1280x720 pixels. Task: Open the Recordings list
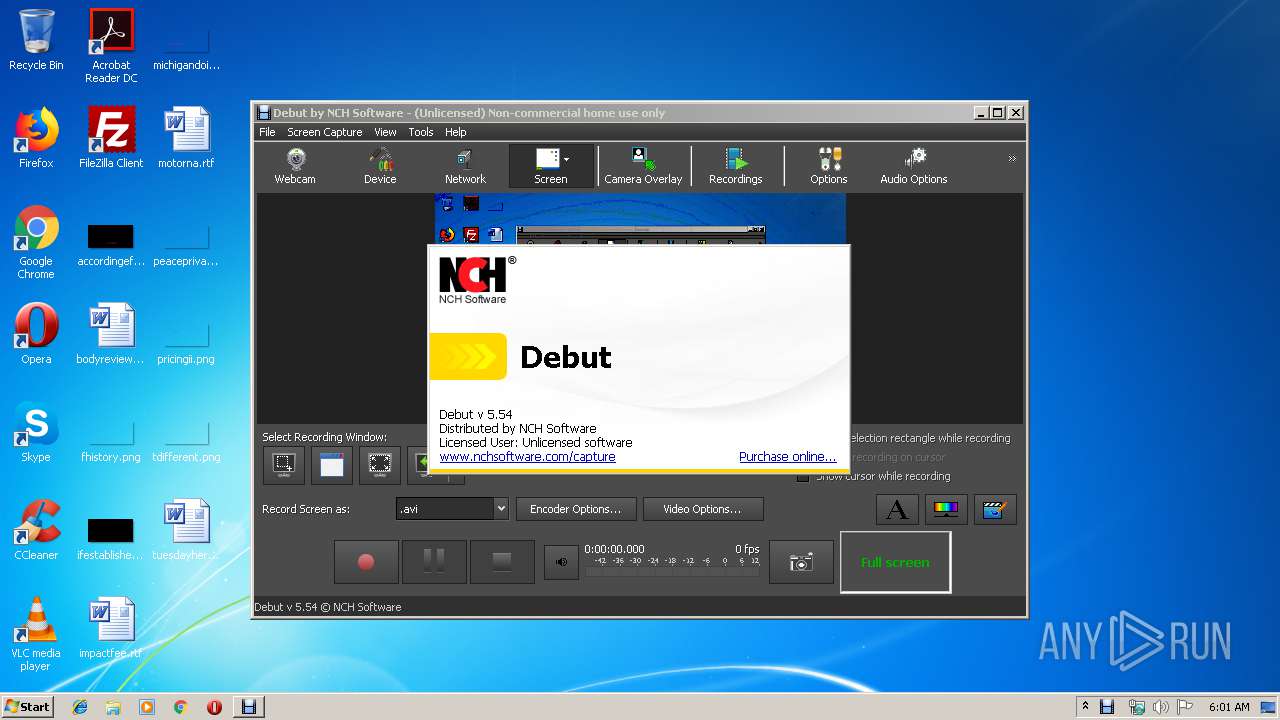(736, 166)
